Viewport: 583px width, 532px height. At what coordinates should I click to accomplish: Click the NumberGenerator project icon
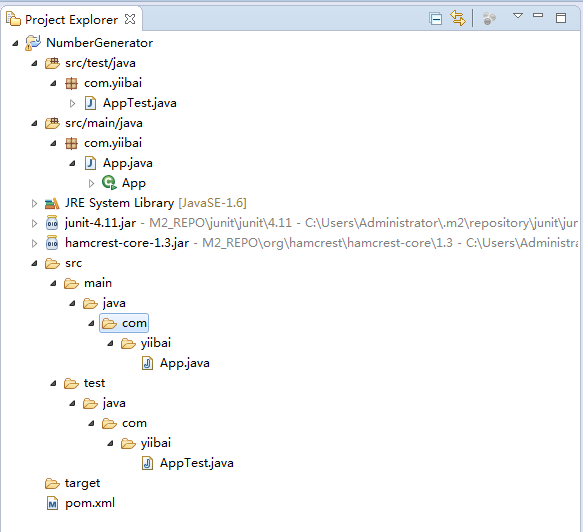33,43
